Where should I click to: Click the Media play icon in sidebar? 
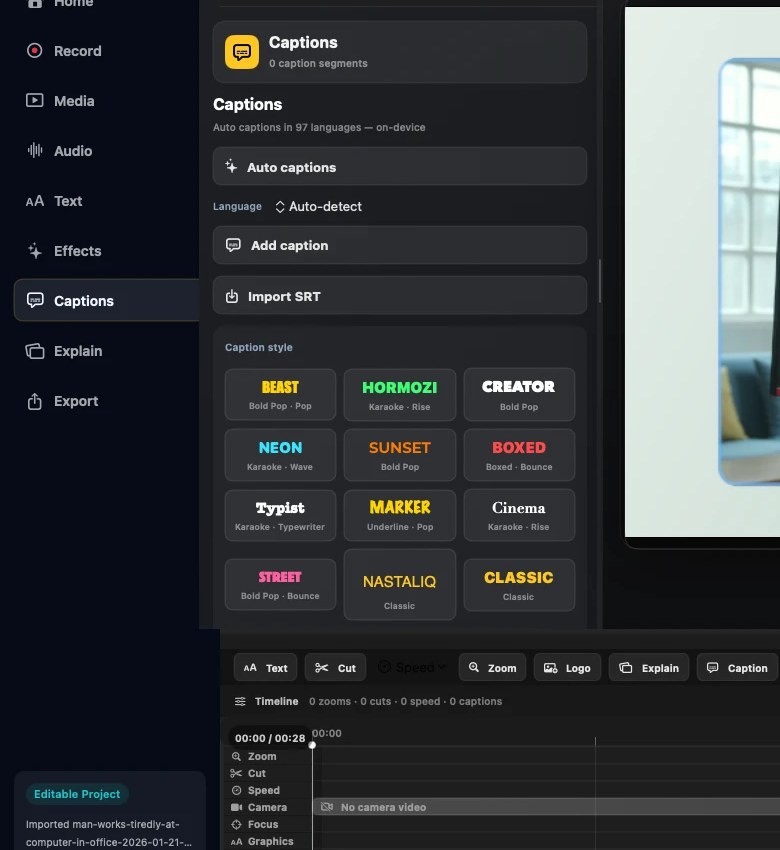pyautogui.click(x=34, y=101)
